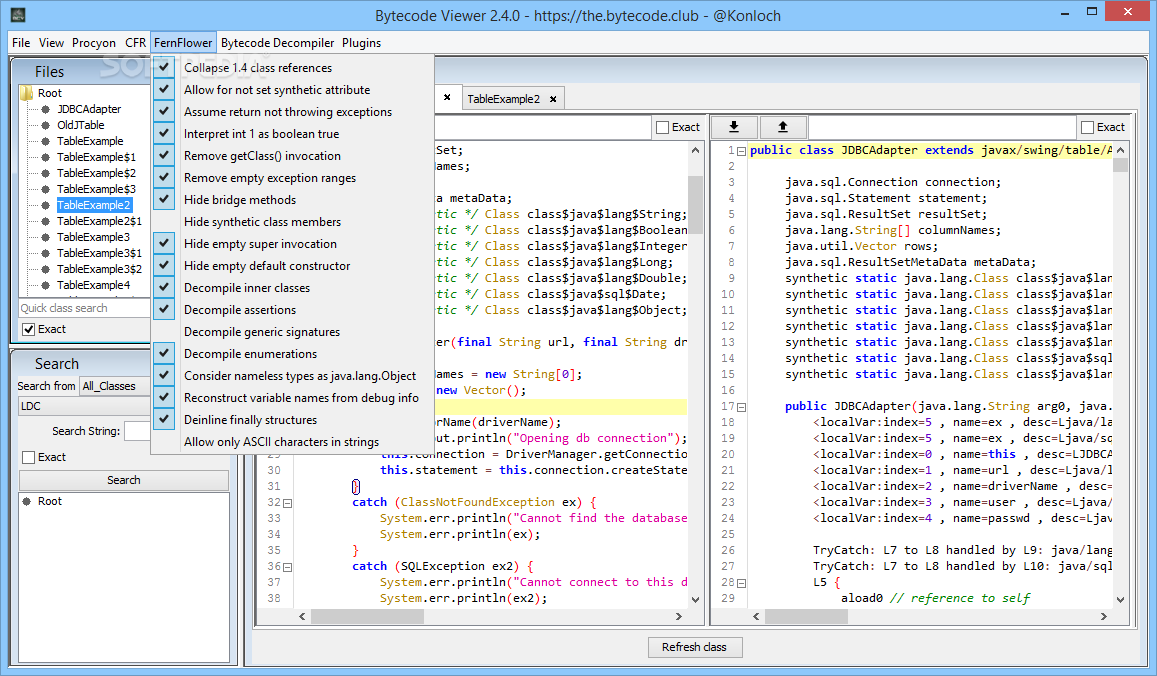The width and height of the screenshot is (1157, 676).
Task: Click the Bytecode Viewer application icon
Action: 18,15
